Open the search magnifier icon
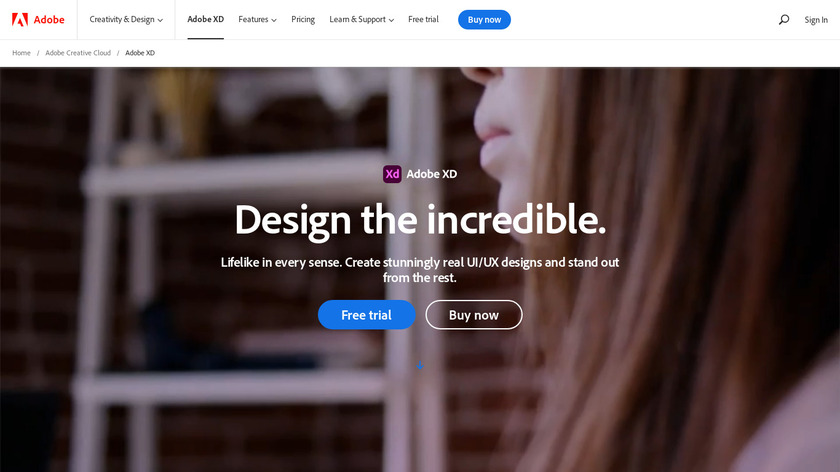The image size is (840, 472). 784,20
